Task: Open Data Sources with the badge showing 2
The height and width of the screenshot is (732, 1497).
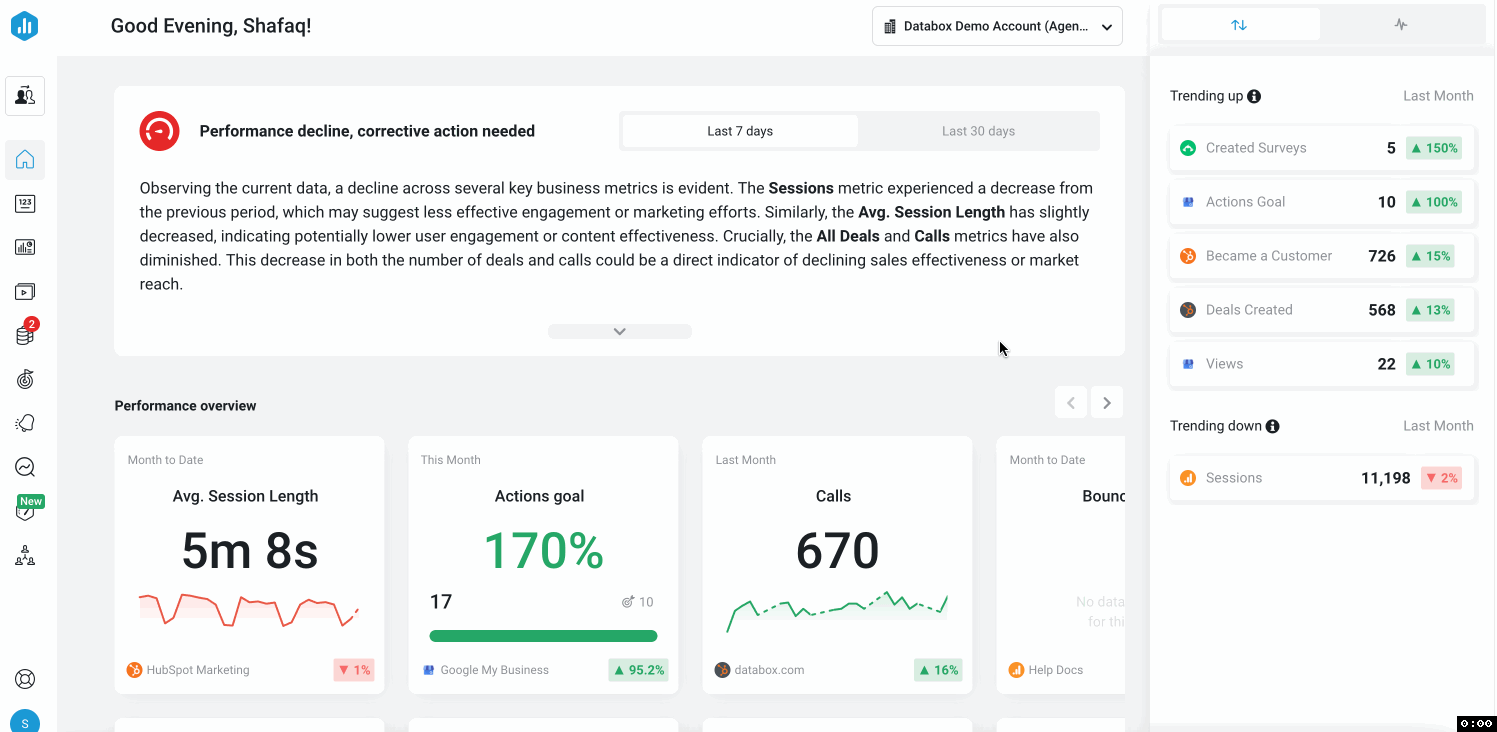Action: point(25,334)
